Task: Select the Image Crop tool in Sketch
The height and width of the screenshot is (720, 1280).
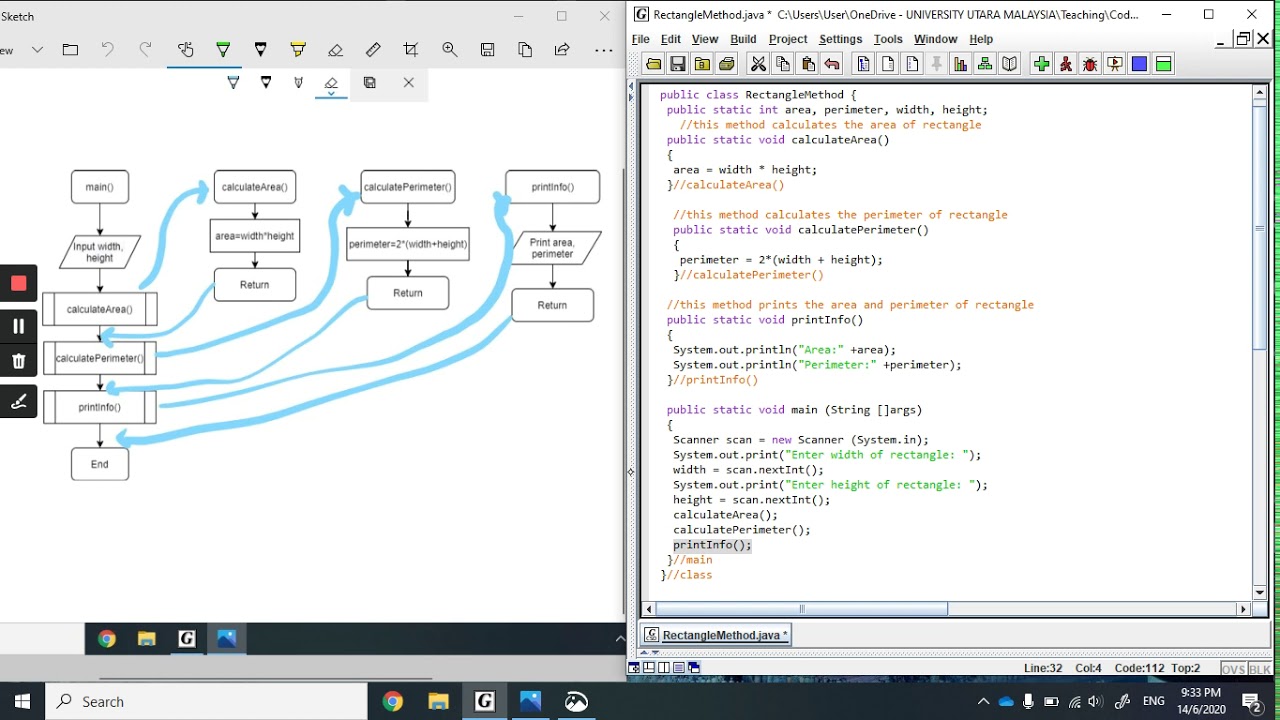Action: 411,49
